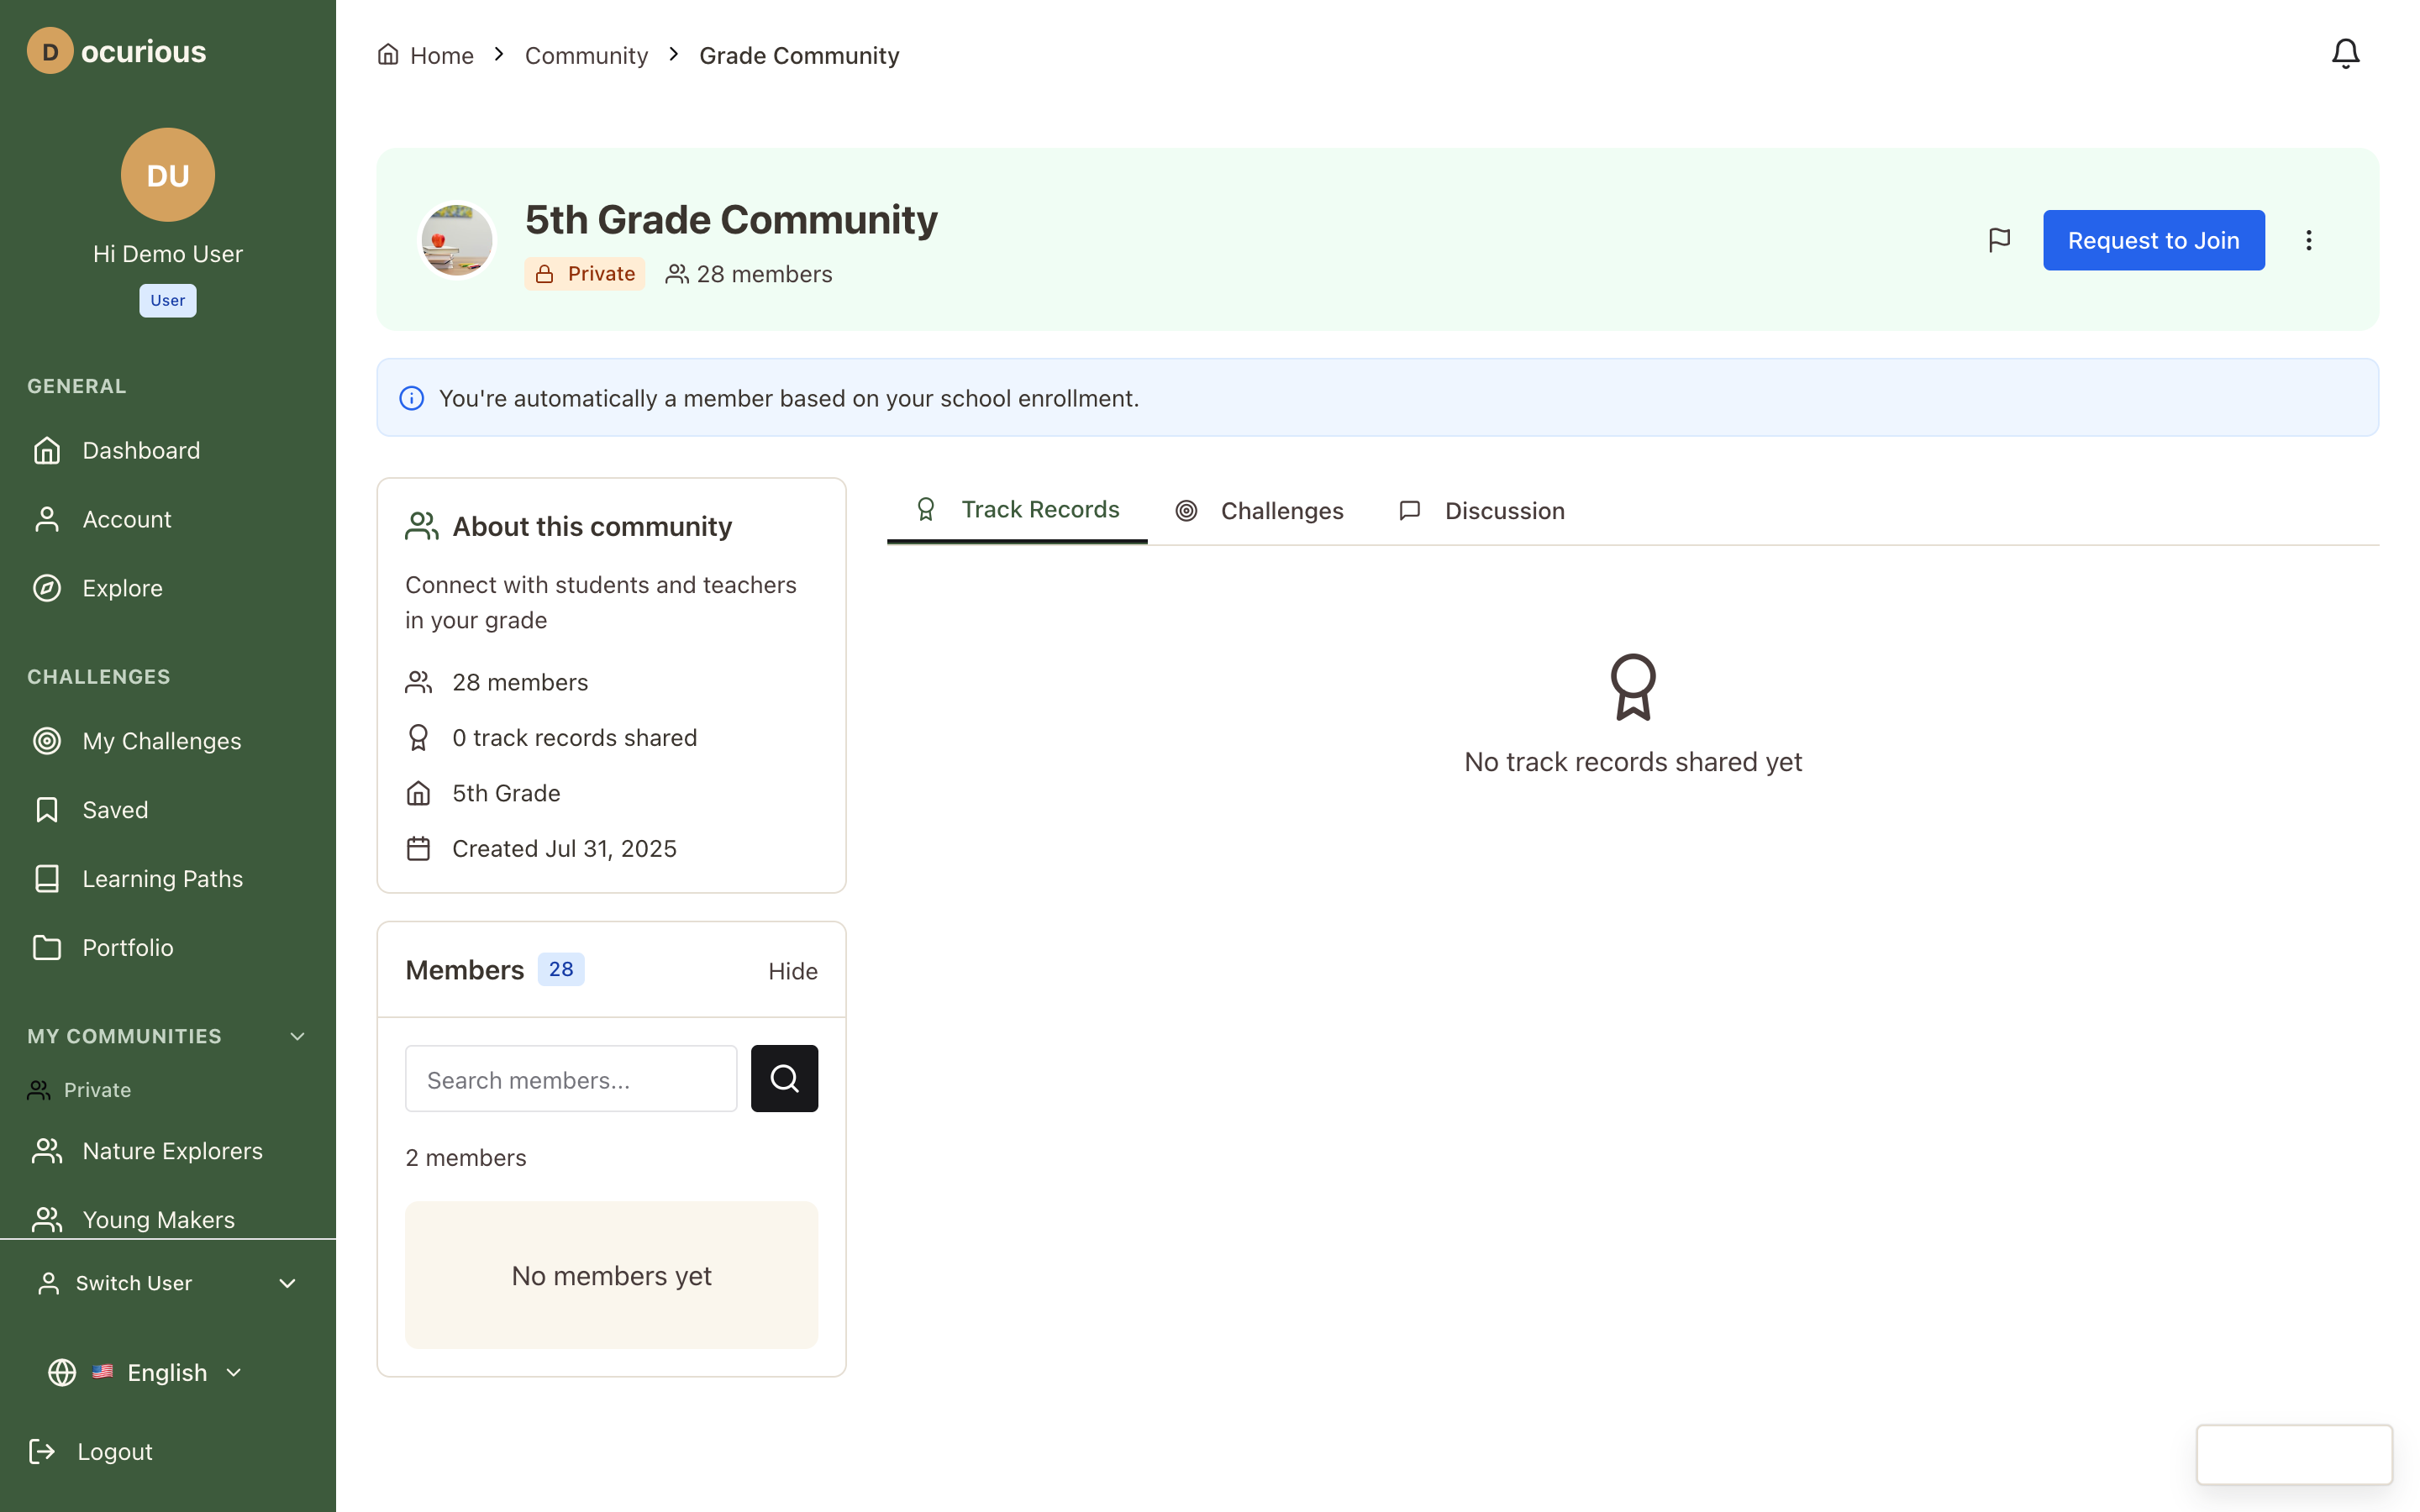
Task: Click the flag report icon
Action: coord(1998,240)
